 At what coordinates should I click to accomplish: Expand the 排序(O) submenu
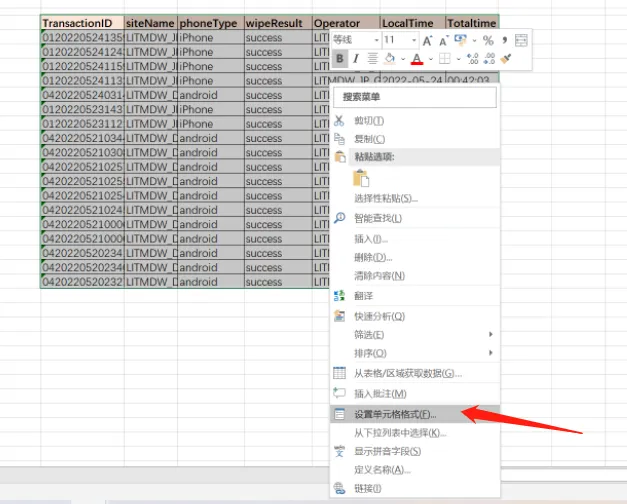(415, 353)
